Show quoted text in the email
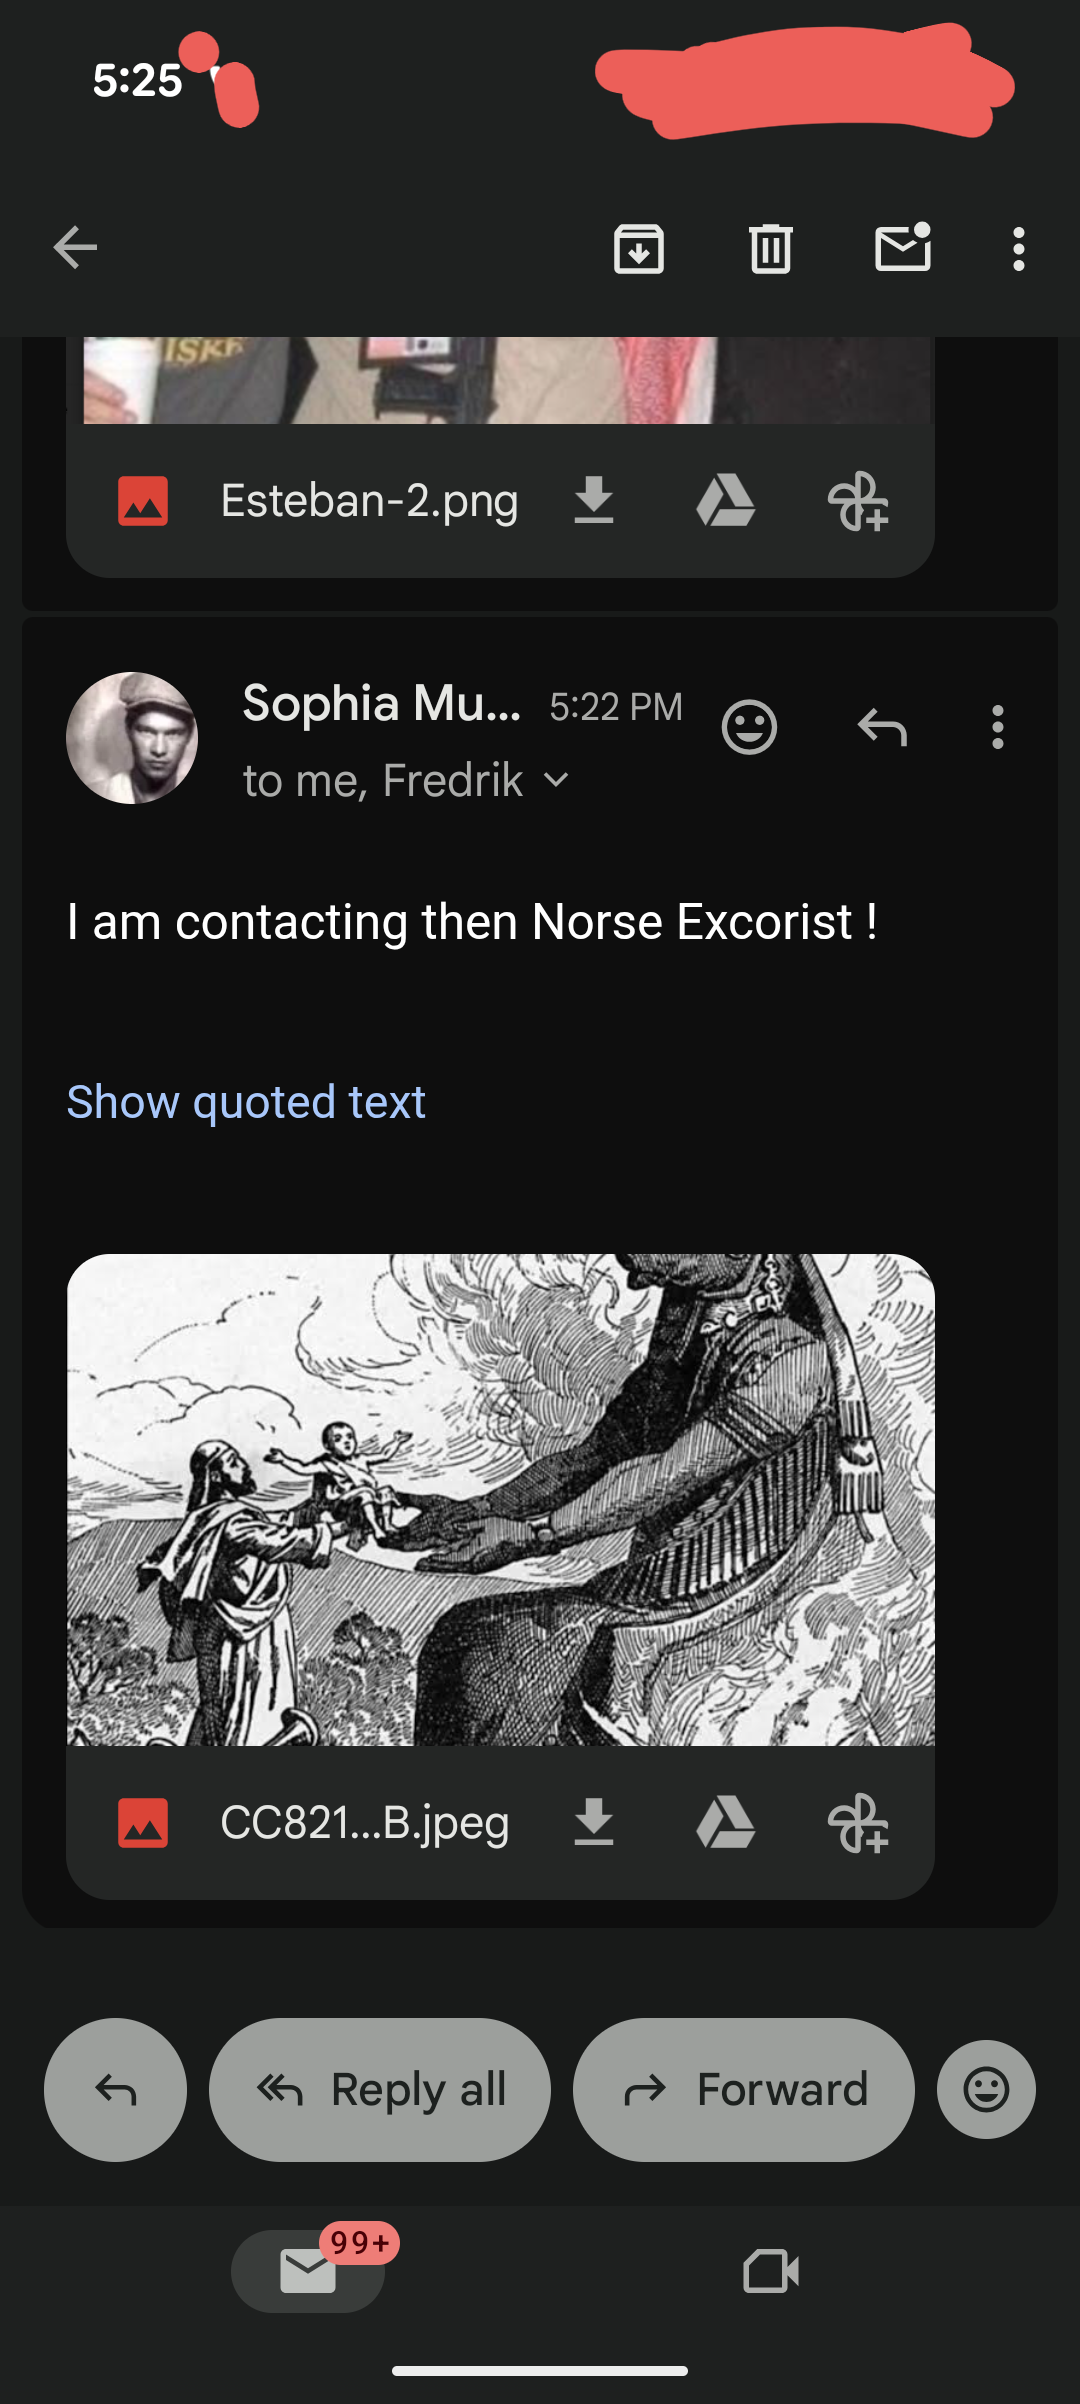Screen dimensions: 1080x2404 [x=246, y=1102]
